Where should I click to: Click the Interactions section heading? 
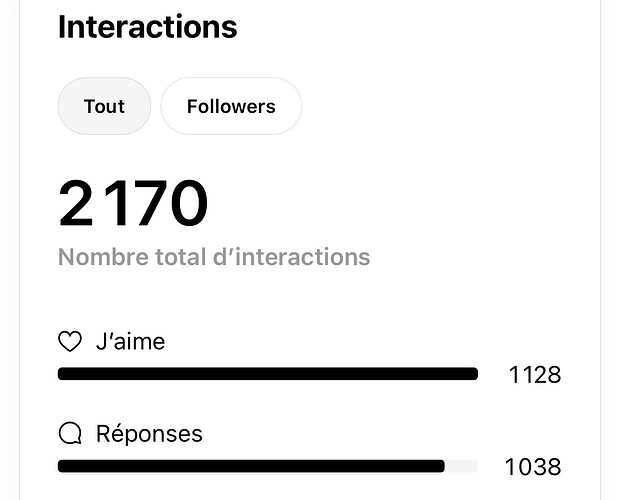[147, 27]
